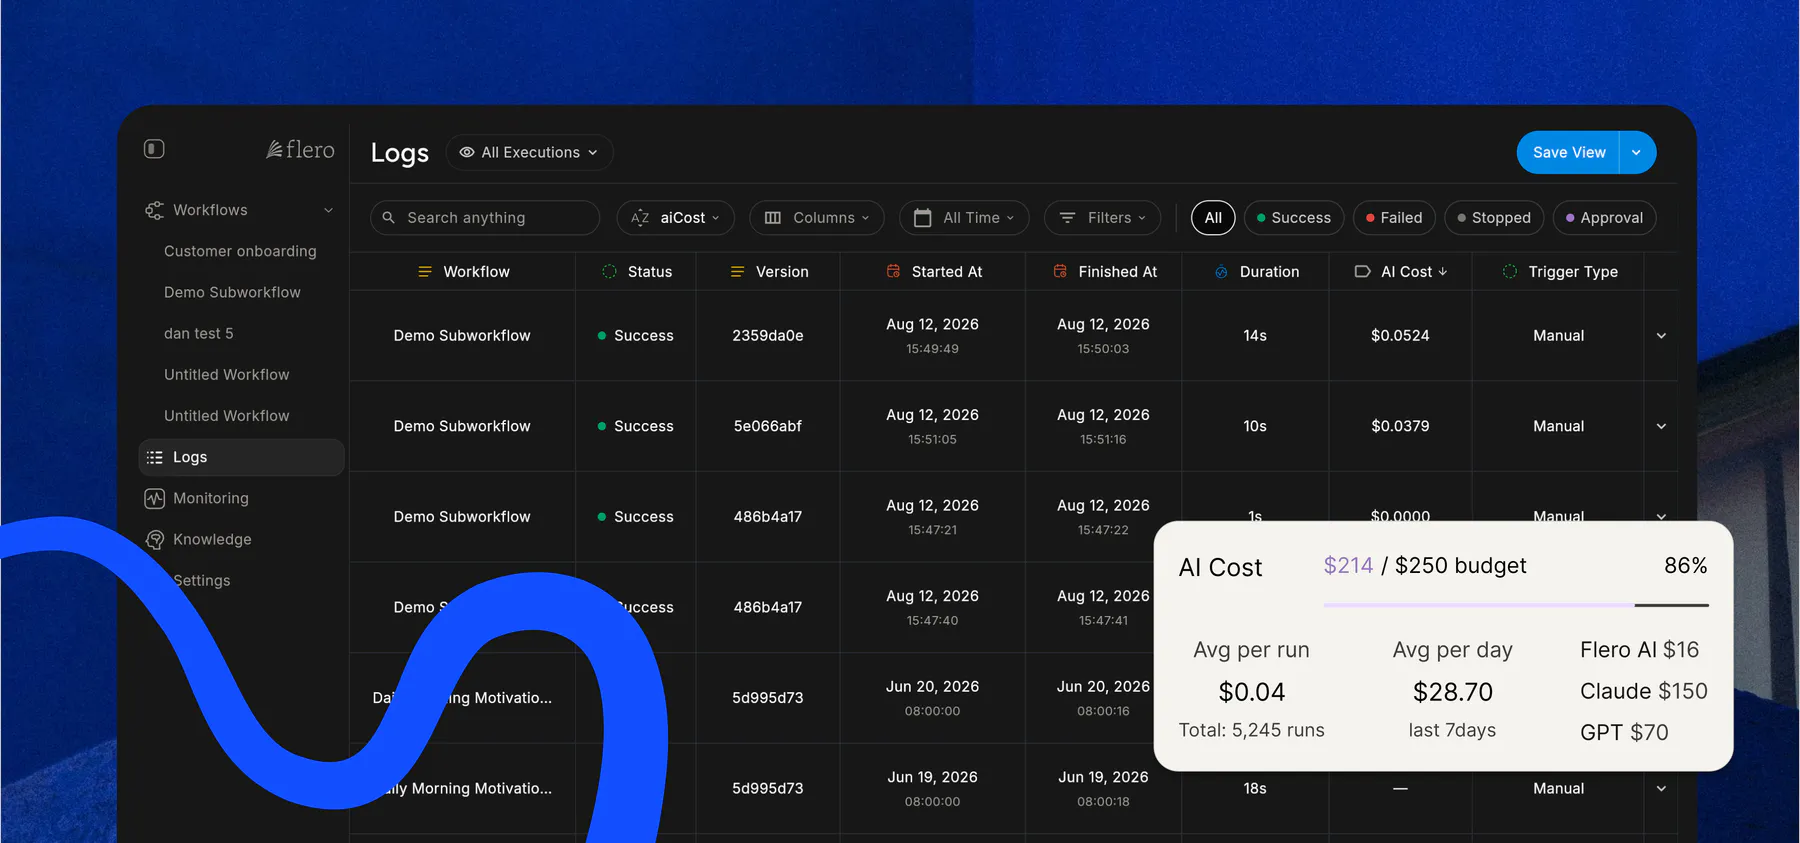Click the AI Cost budget progress bar
The width and height of the screenshot is (1800, 843).
coord(1516,605)
